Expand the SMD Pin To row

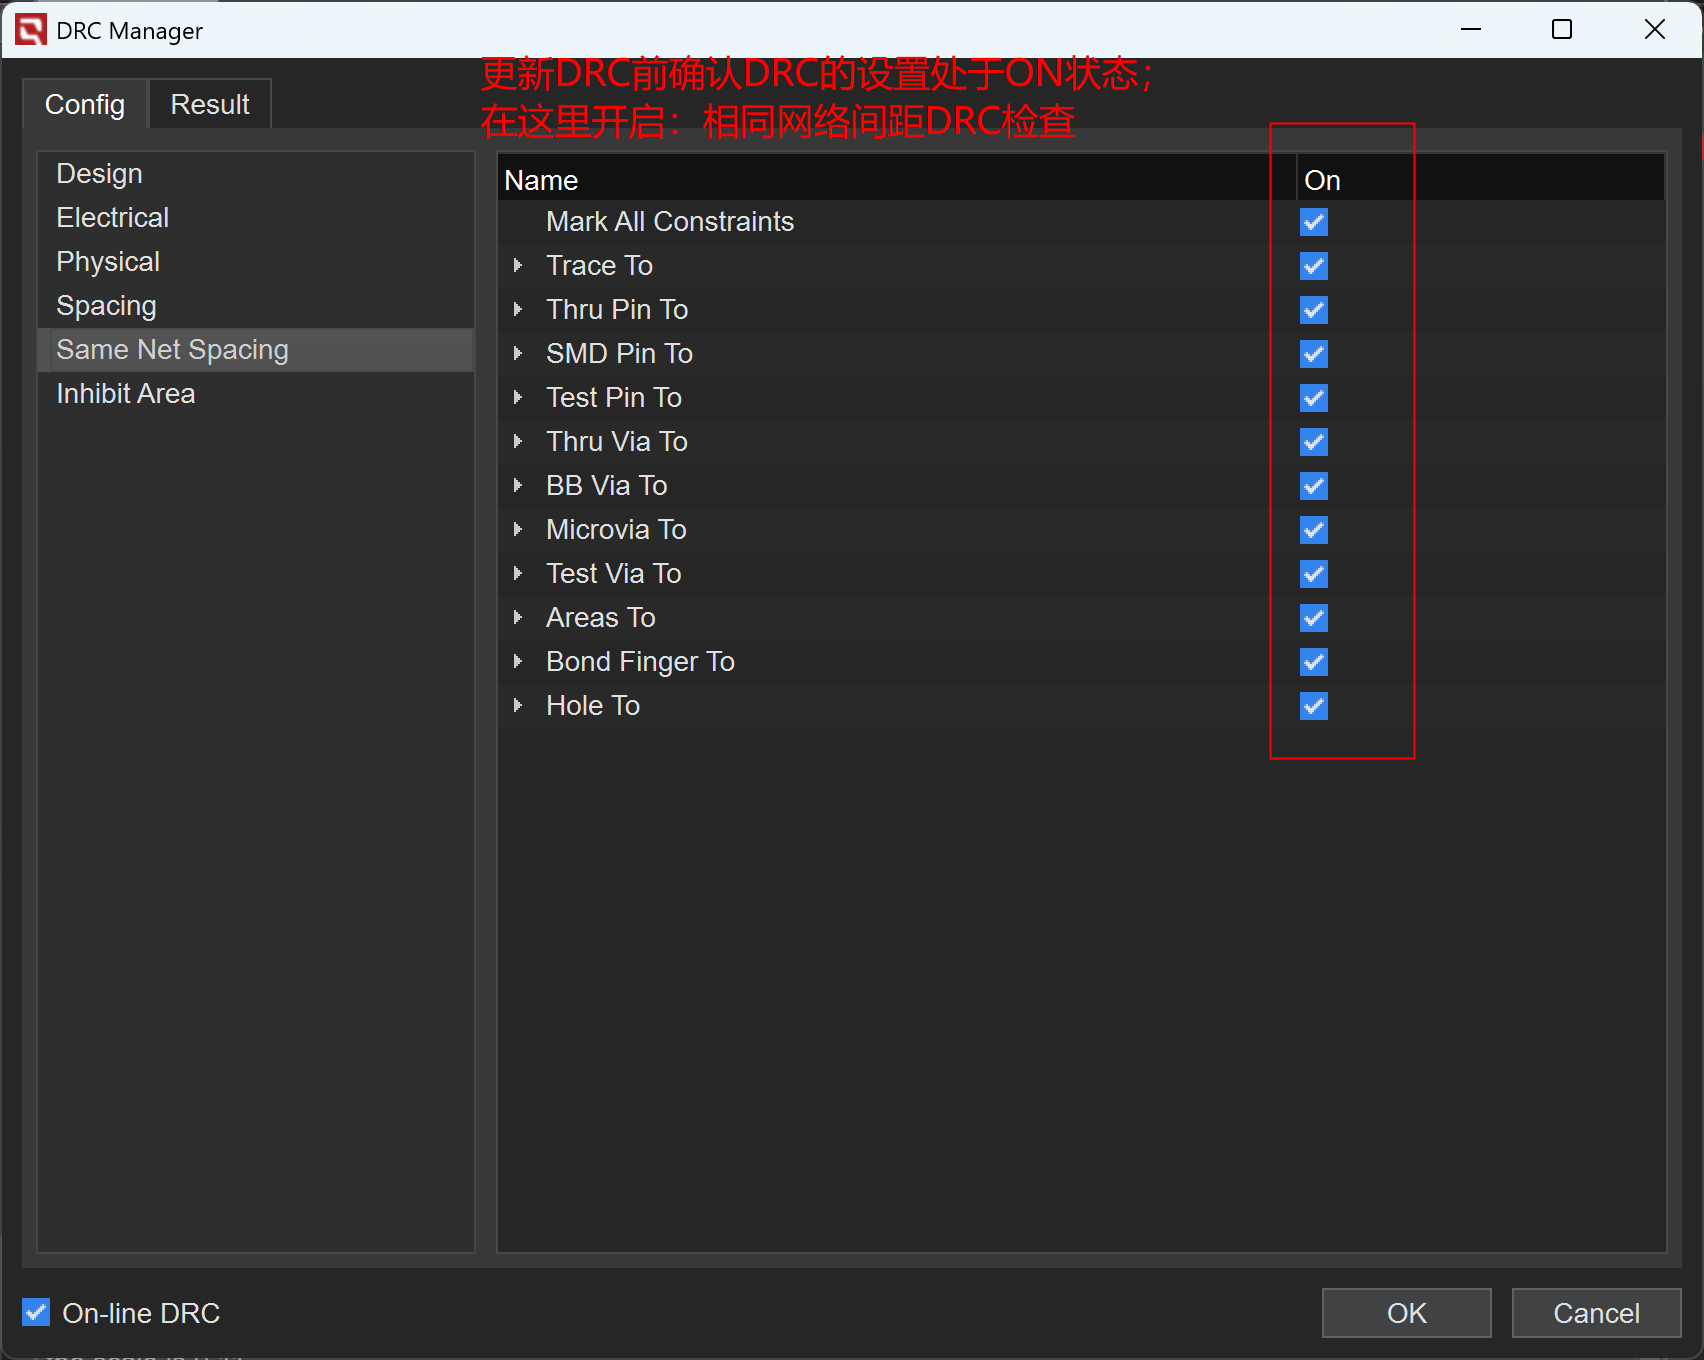click(x=518, y=354)
